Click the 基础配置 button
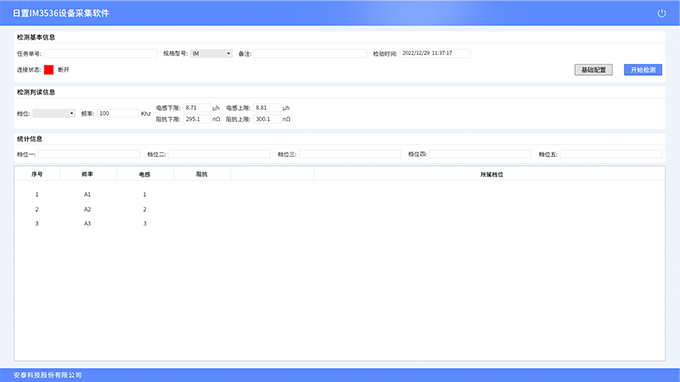Screen dimensions: 680x382 coord(593,70)
